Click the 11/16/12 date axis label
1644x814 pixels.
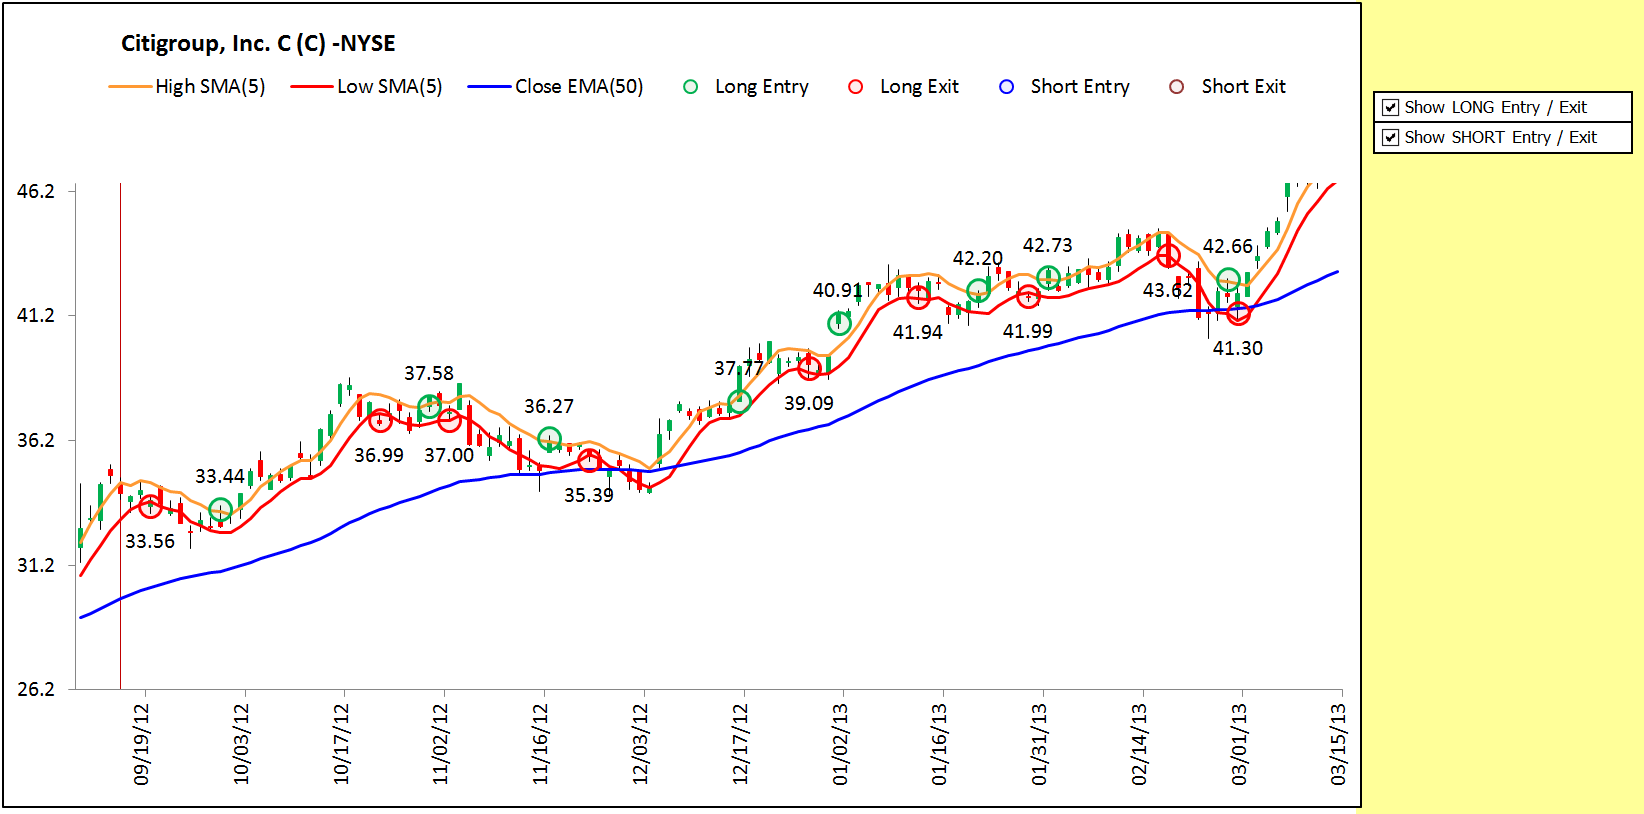(x=540, y=744)
